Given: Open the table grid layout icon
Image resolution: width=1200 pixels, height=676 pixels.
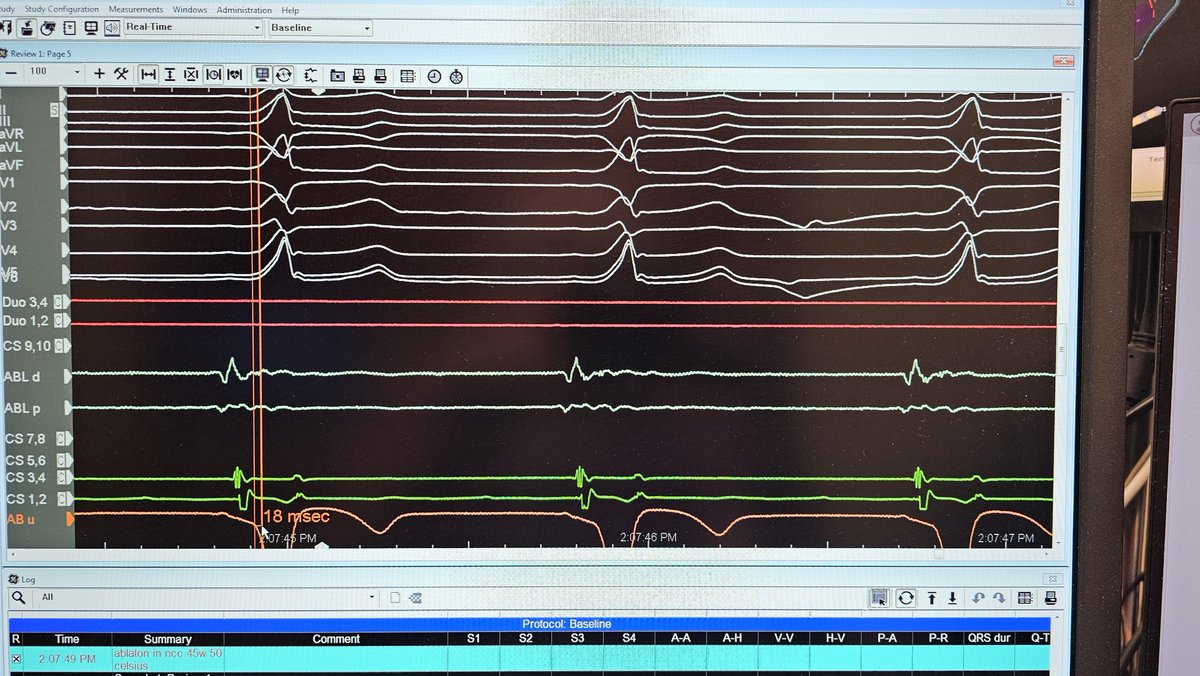Looking at the screenshot, I should point(407,75).
